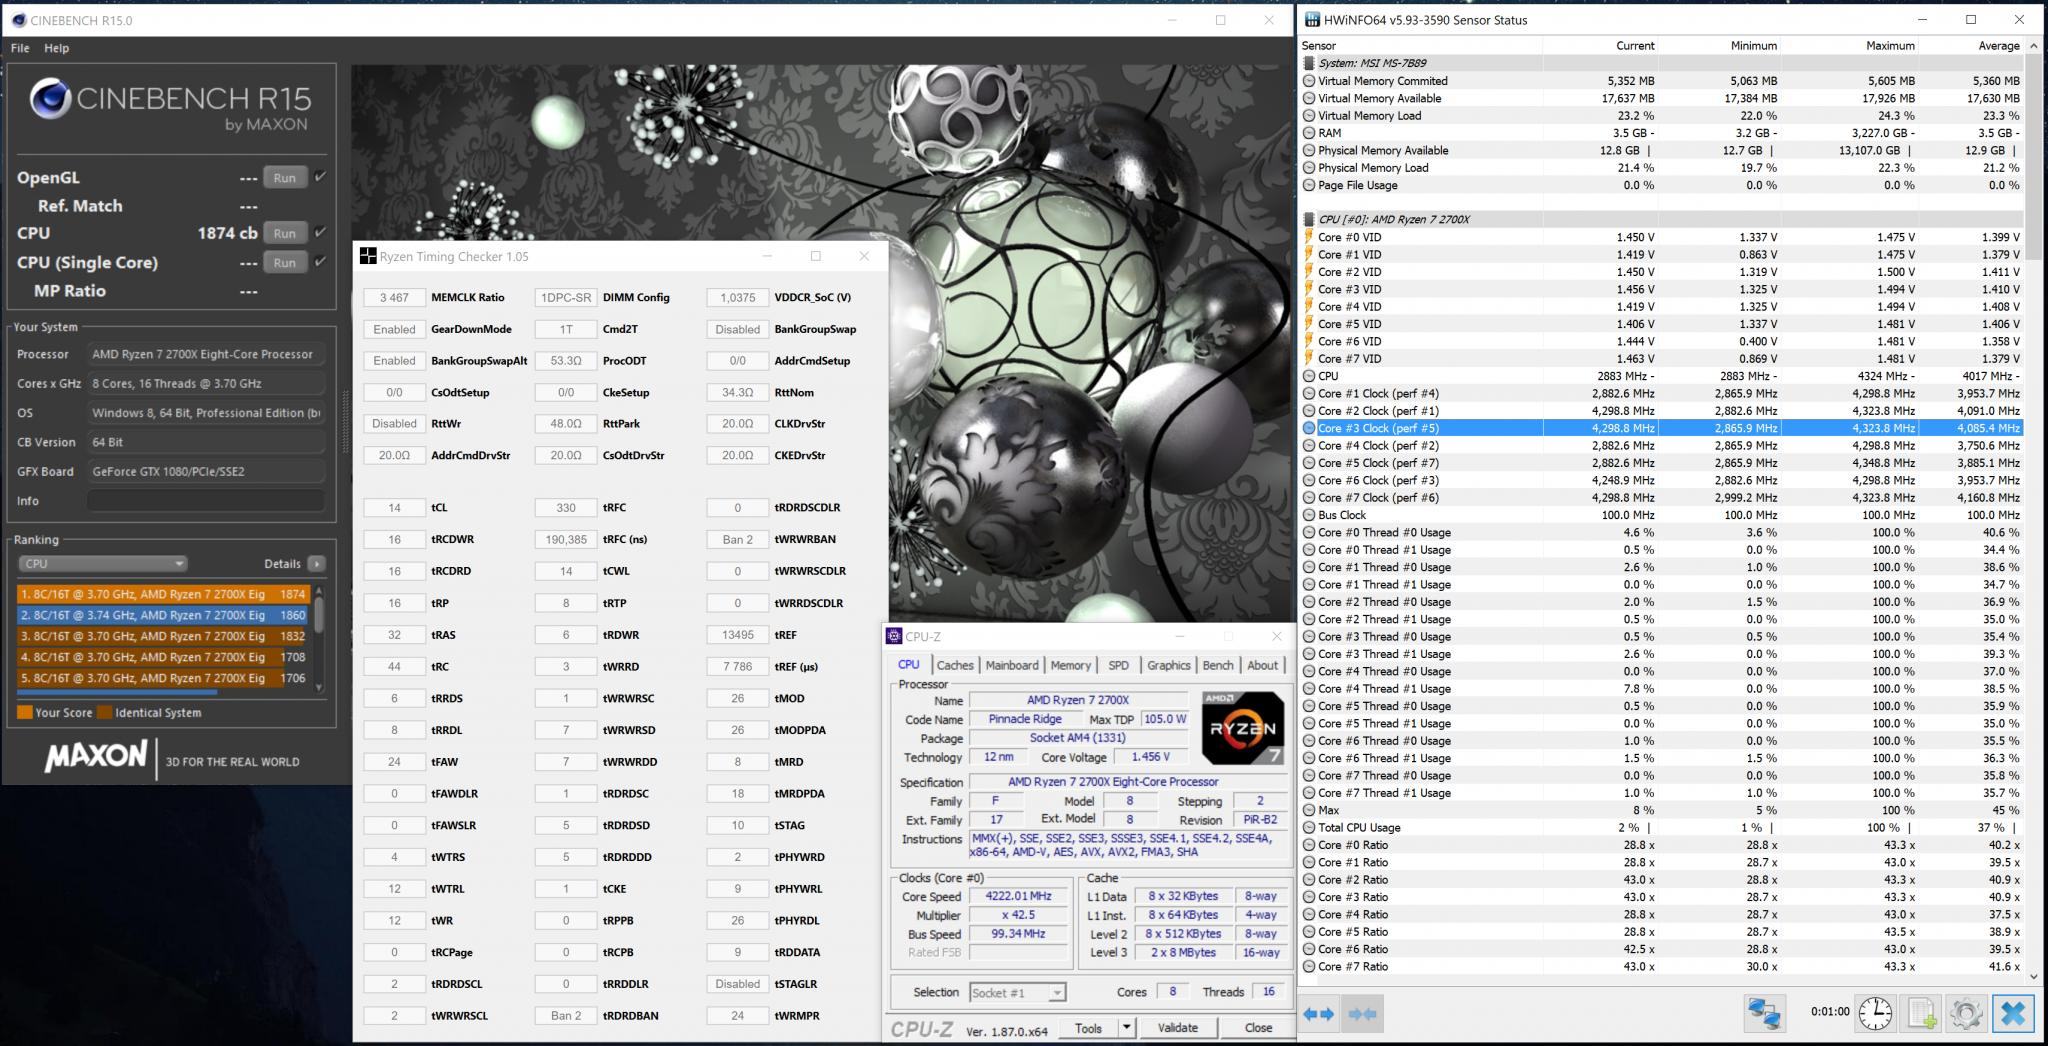
Task: Open the Tools dropdown arrow in CPU-Z
Action: pyautogui.click(x=1126, y=1027)
